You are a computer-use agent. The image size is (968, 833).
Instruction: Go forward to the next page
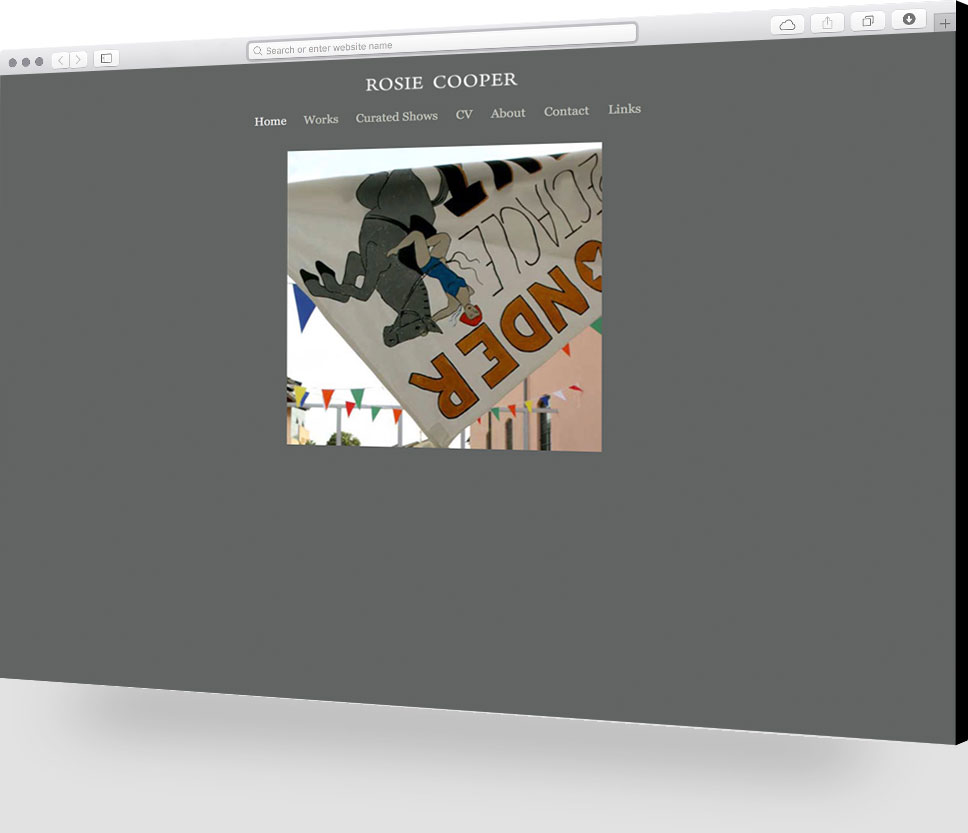78,60
